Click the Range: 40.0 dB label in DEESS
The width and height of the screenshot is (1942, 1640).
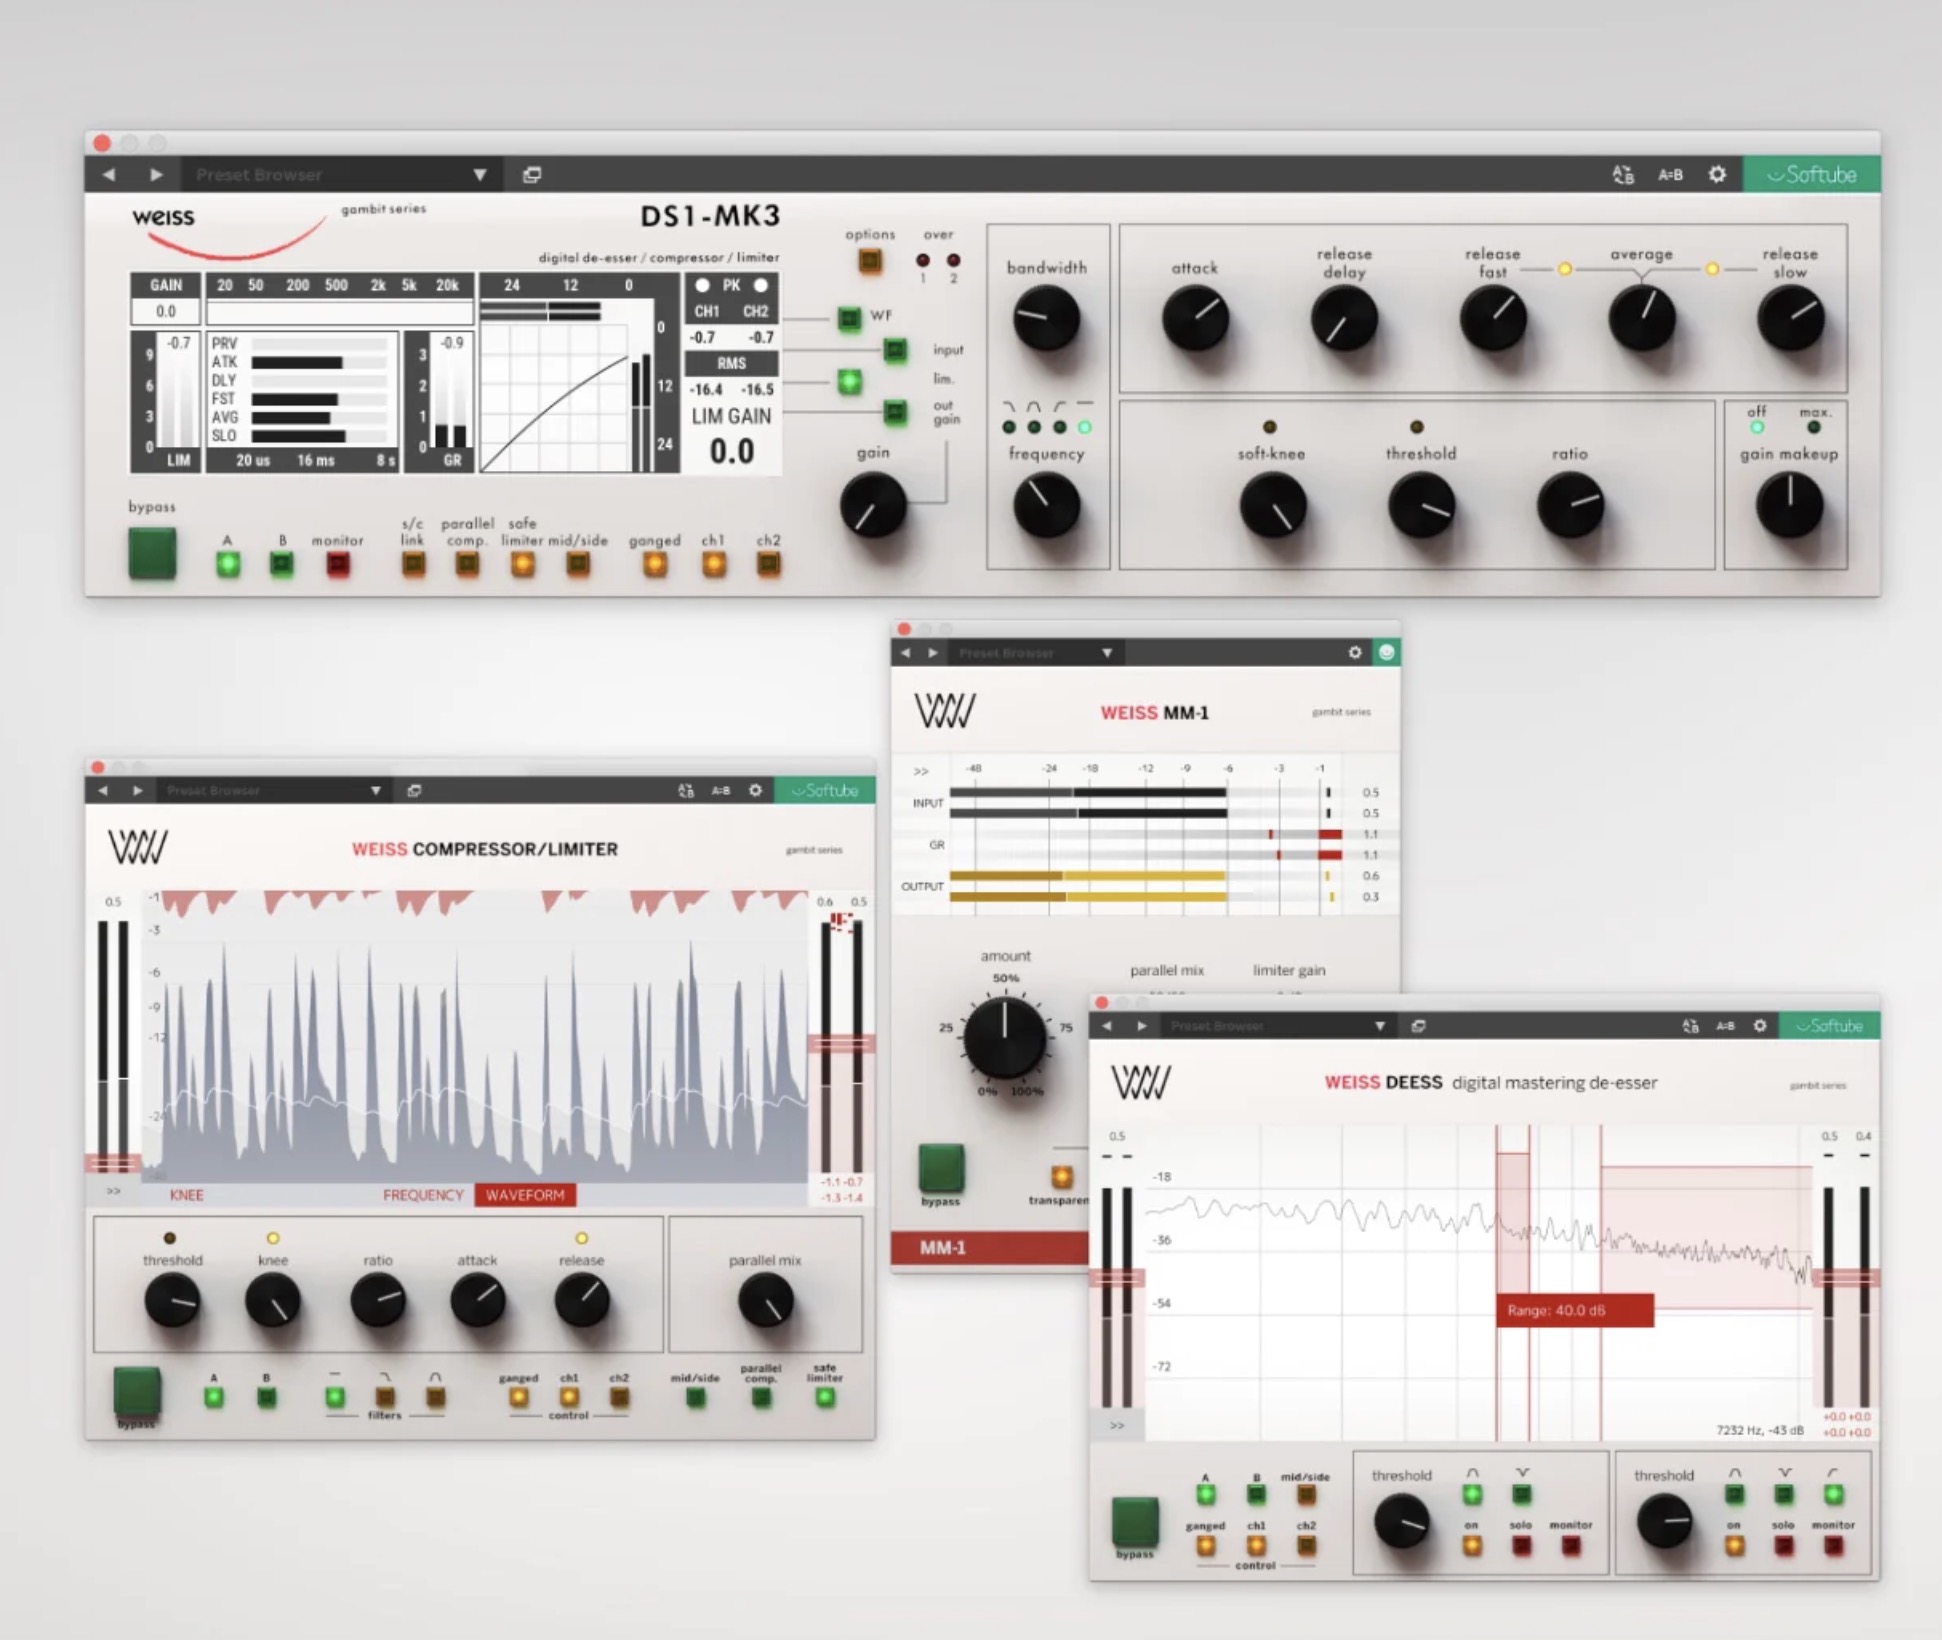(1575, 1311)
